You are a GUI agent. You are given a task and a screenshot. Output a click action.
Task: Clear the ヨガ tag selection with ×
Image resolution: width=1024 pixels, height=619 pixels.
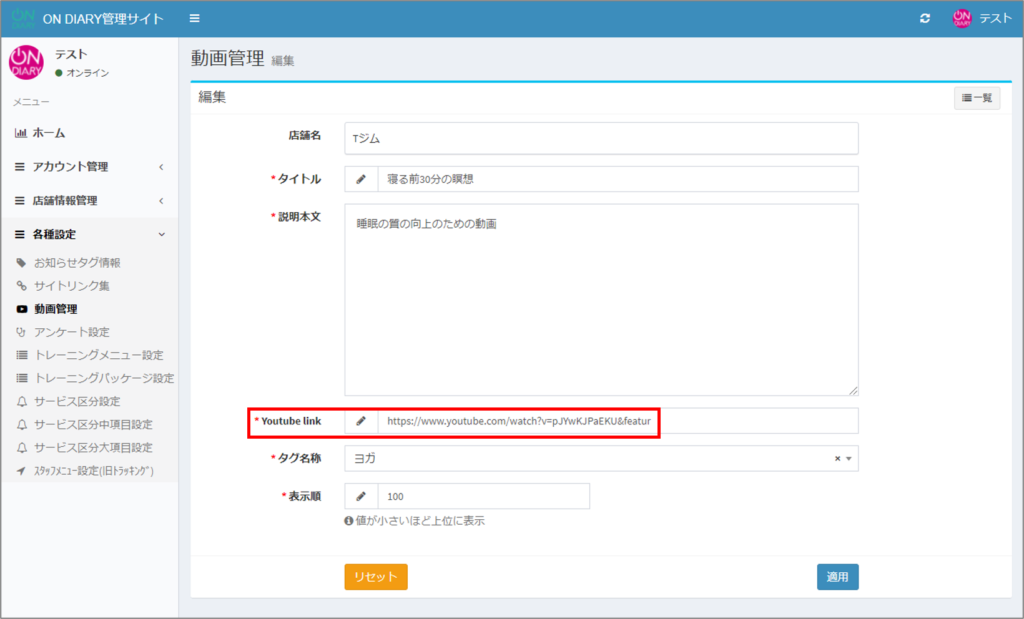[837, 458]
